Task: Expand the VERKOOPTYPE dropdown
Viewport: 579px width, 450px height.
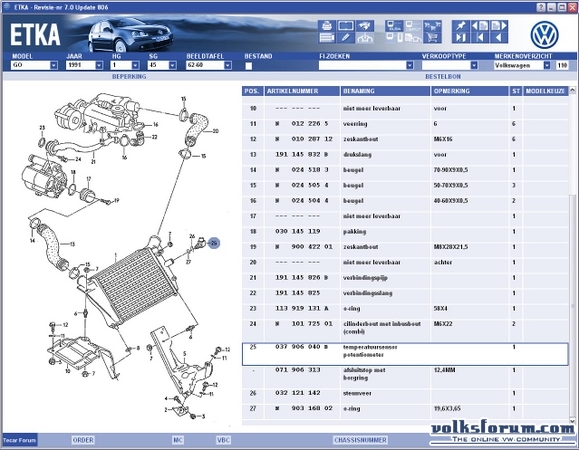Action: pyautogui.click(x=474, y=65)
